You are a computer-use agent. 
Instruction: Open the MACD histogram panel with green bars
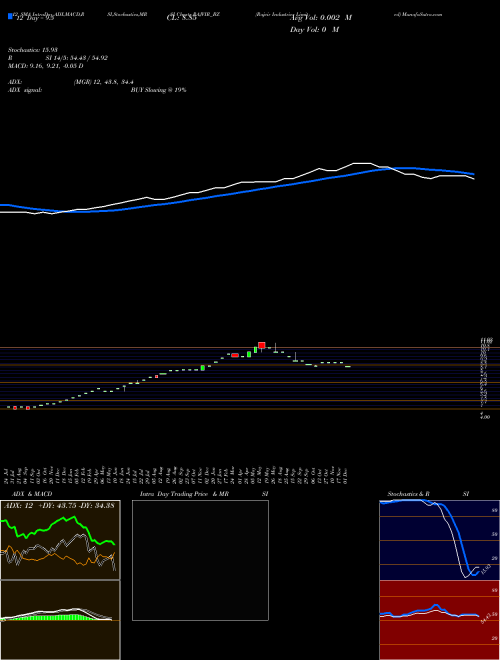(60, 620)
